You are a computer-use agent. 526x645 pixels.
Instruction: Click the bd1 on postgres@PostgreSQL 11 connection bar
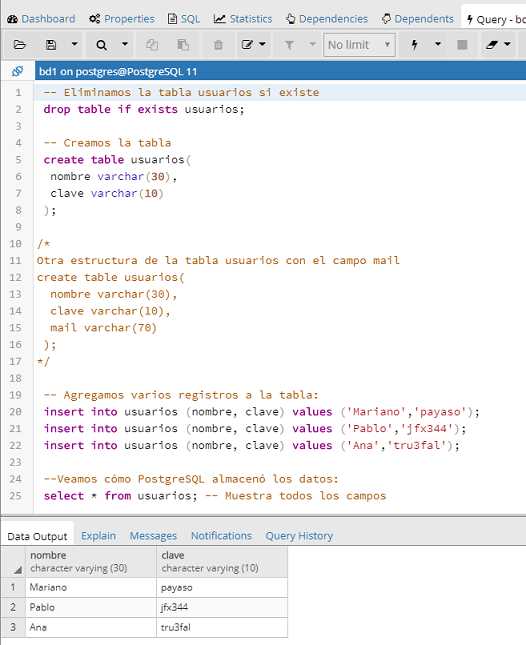[280, 71]
